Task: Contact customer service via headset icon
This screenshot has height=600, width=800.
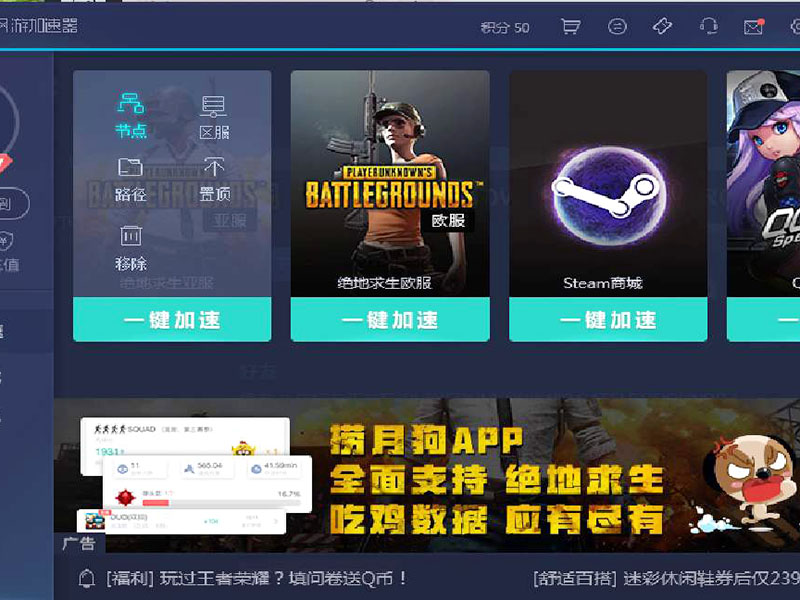Action: 709,27
